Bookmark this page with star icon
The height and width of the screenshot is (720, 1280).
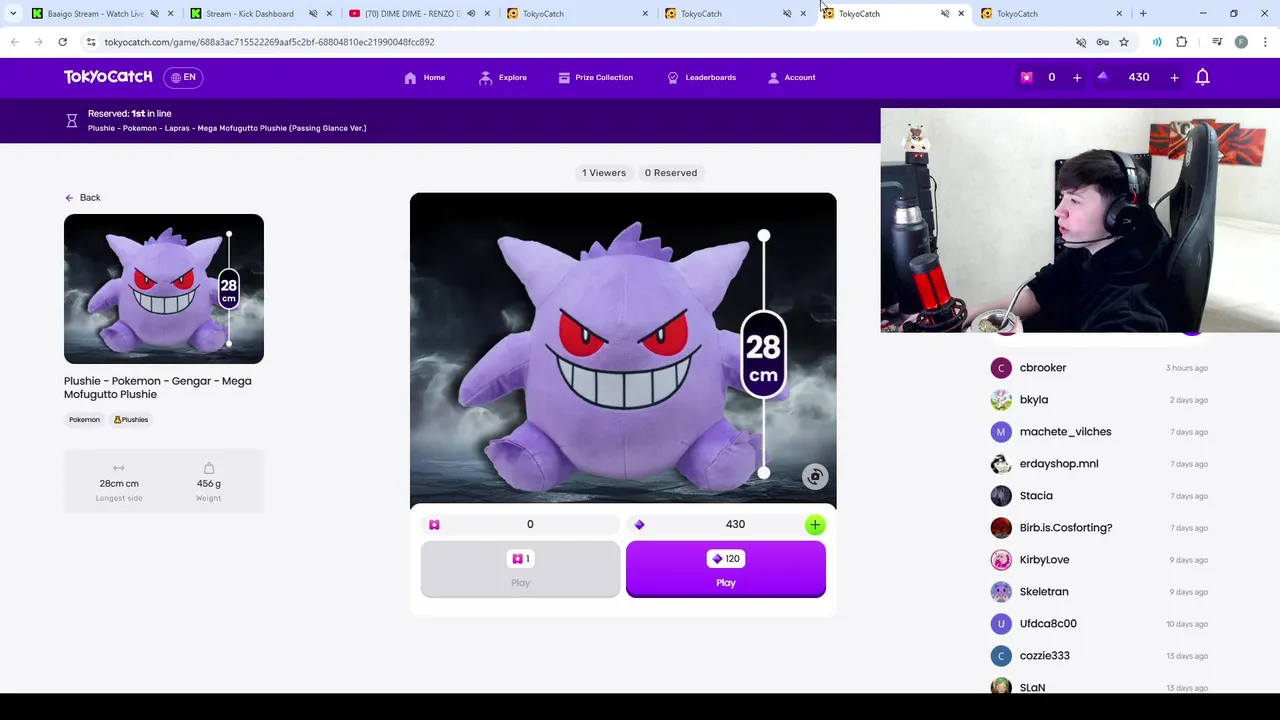(1124, 42)
